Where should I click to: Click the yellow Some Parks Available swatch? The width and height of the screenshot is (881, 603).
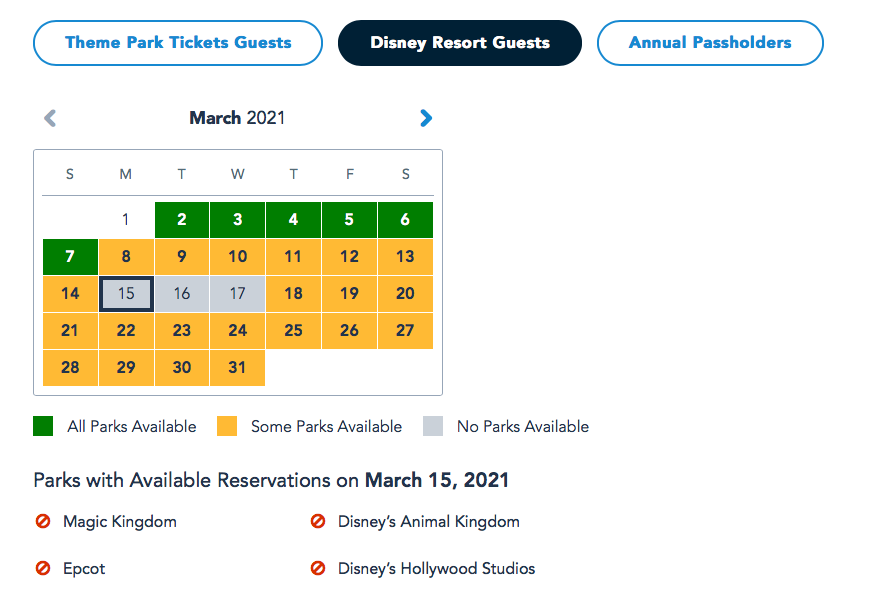coord(227,426)
